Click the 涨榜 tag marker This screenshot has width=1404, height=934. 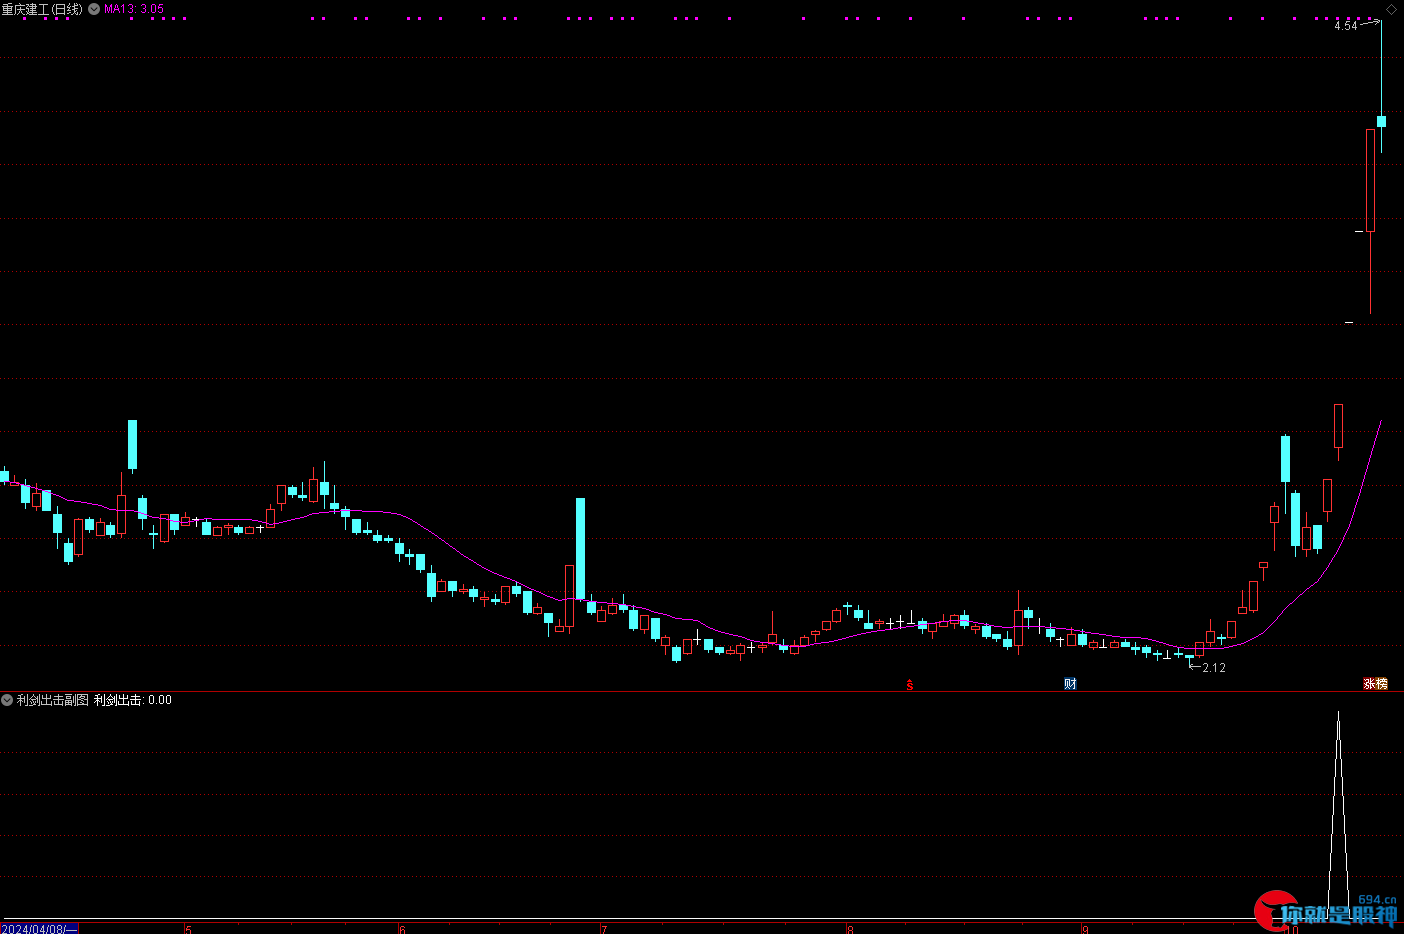tap(1376, 684)
